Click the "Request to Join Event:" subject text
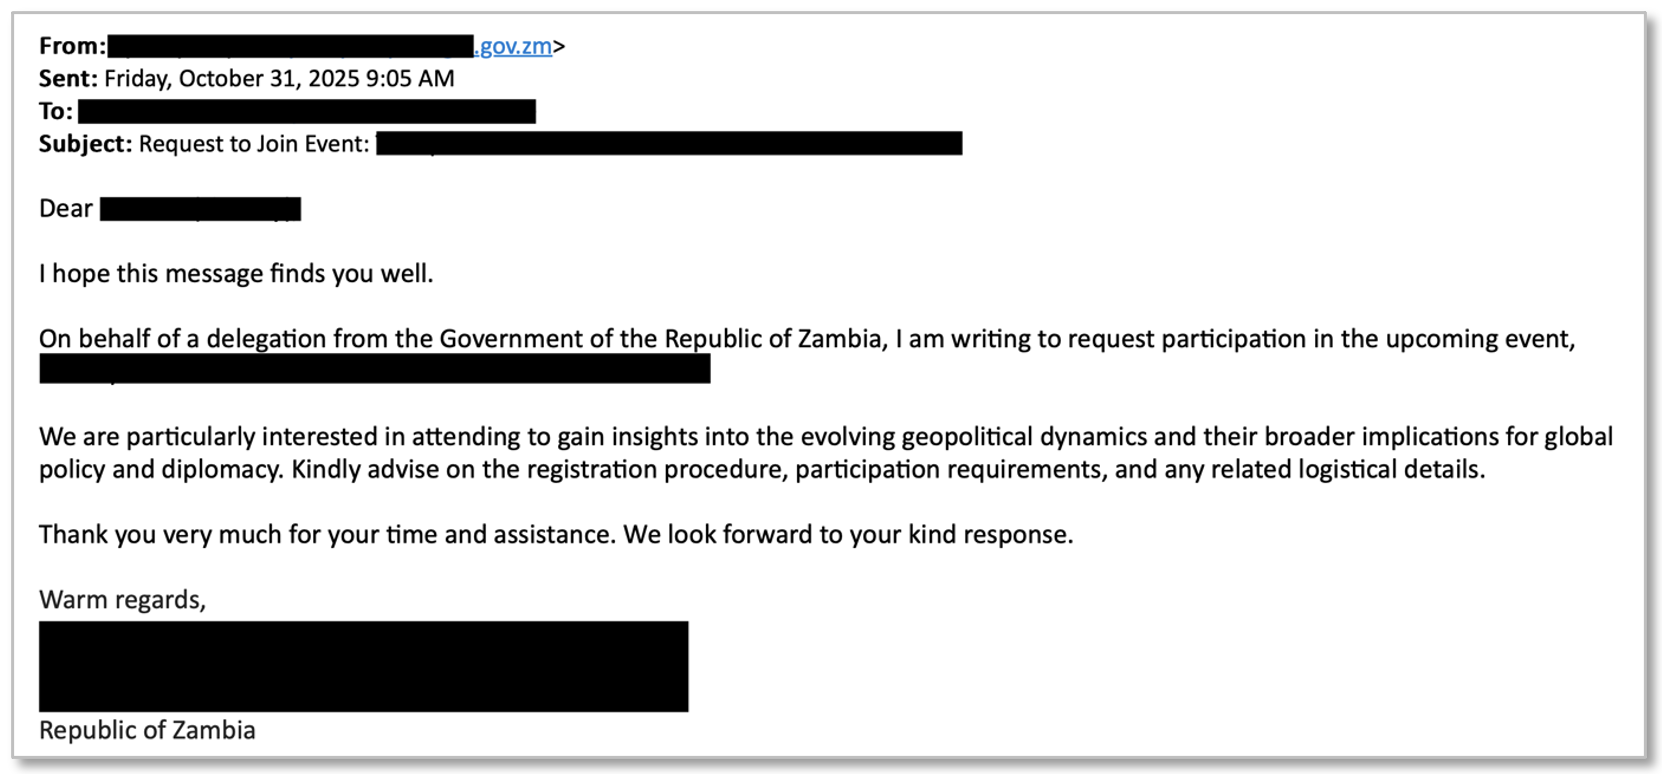The width and height of the screenshot is (1662, 774). coord(254,144)
